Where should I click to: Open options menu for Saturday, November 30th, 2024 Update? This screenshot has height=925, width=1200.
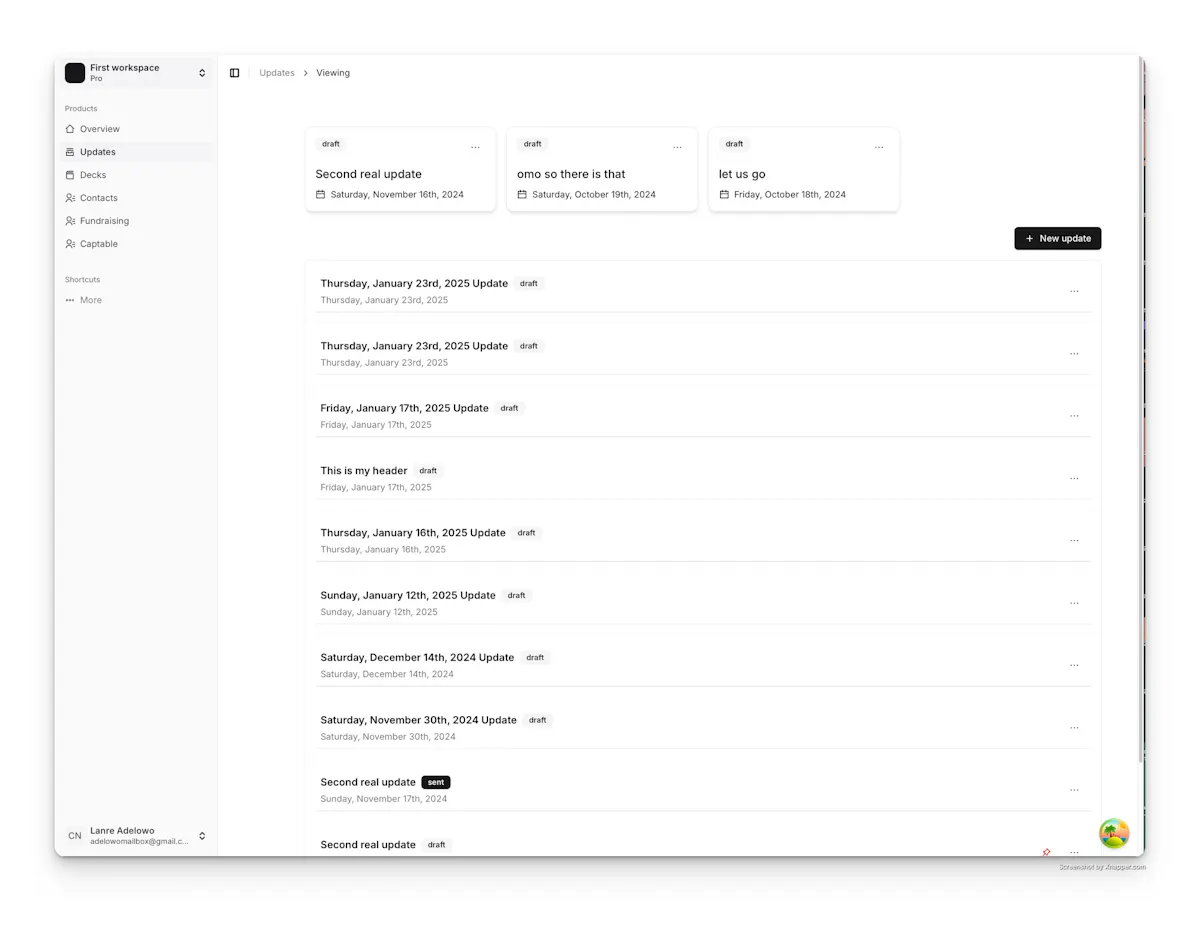[x=1074, y=728]
